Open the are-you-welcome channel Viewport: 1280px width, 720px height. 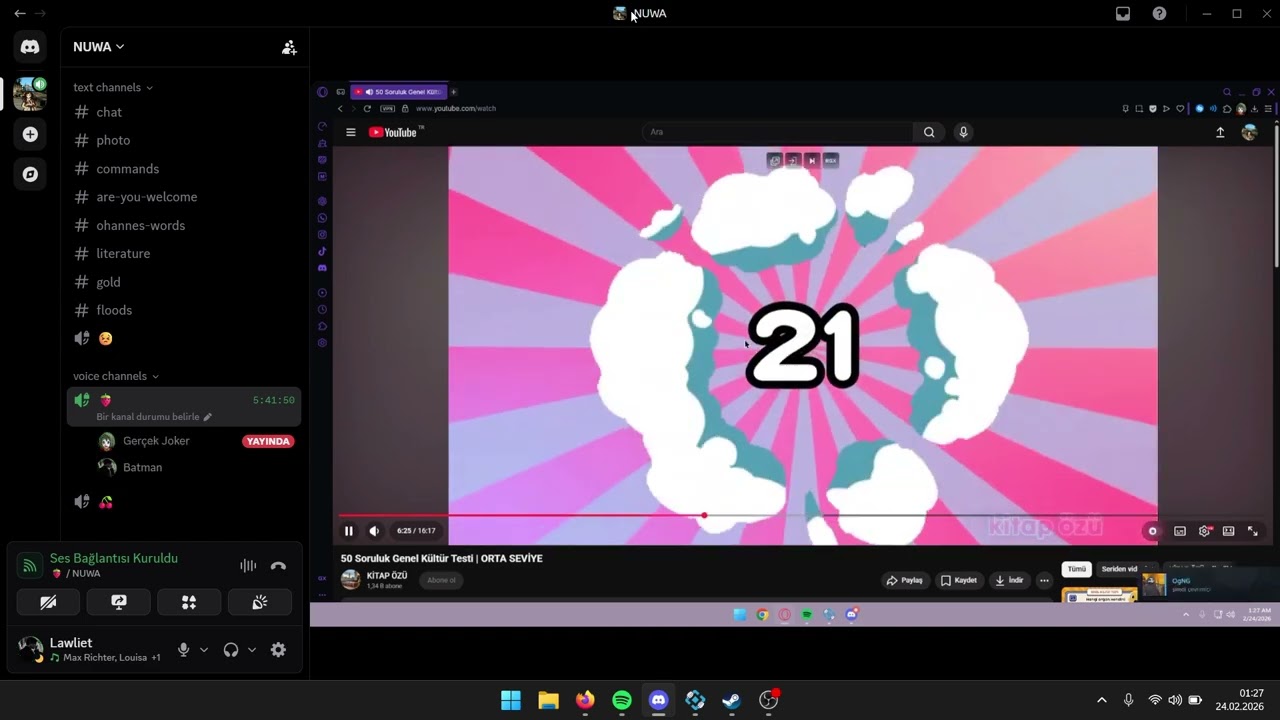click(184, 197)
